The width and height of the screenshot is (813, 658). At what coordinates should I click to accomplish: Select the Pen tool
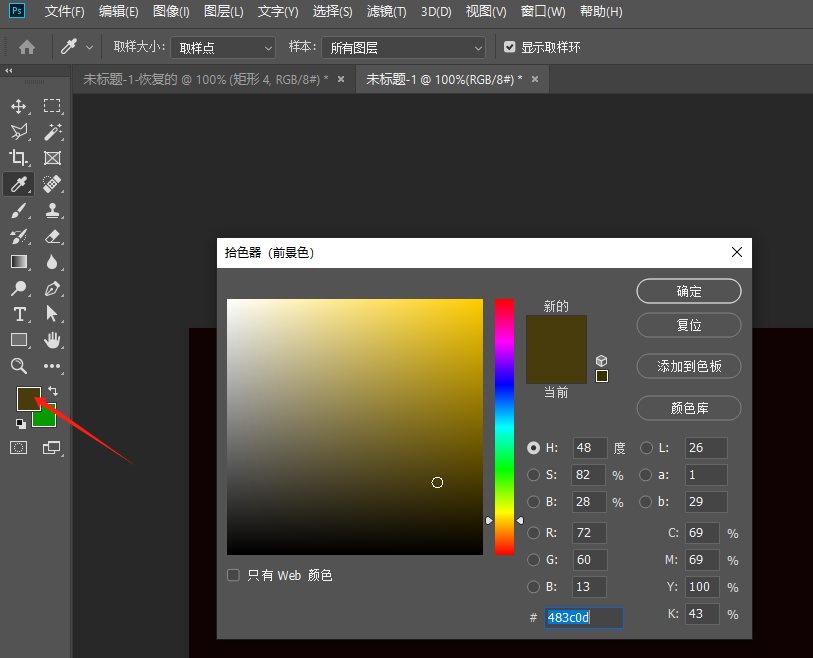(52, 288)
